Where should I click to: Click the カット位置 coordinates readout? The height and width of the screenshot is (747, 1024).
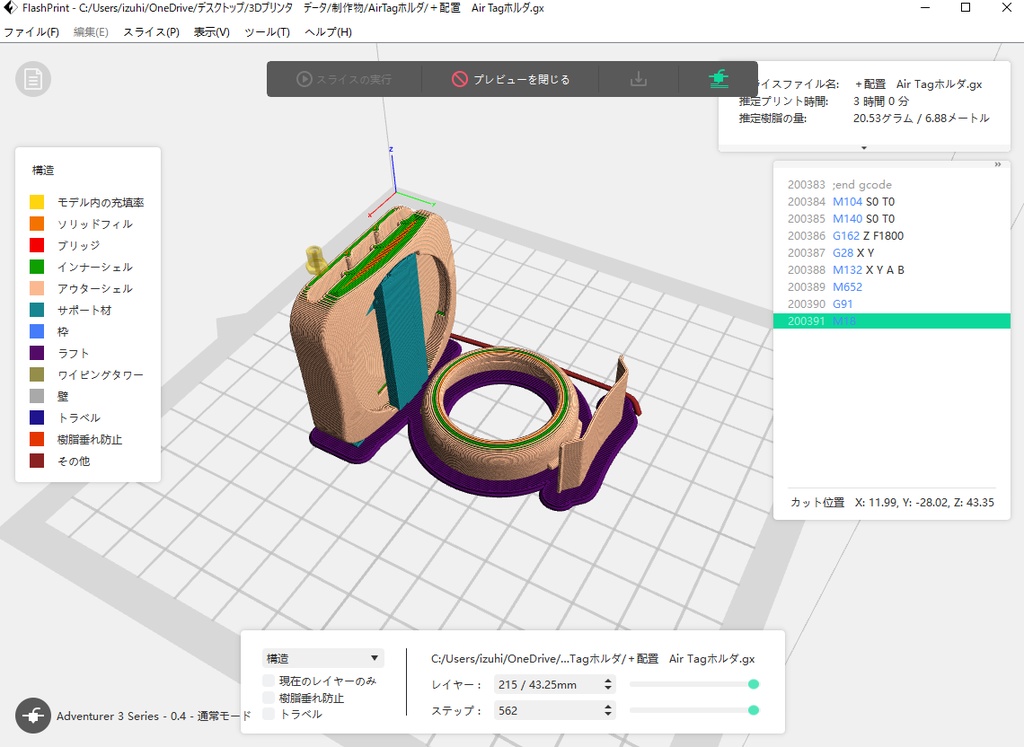pyautogui.click(x=892, y=502)
